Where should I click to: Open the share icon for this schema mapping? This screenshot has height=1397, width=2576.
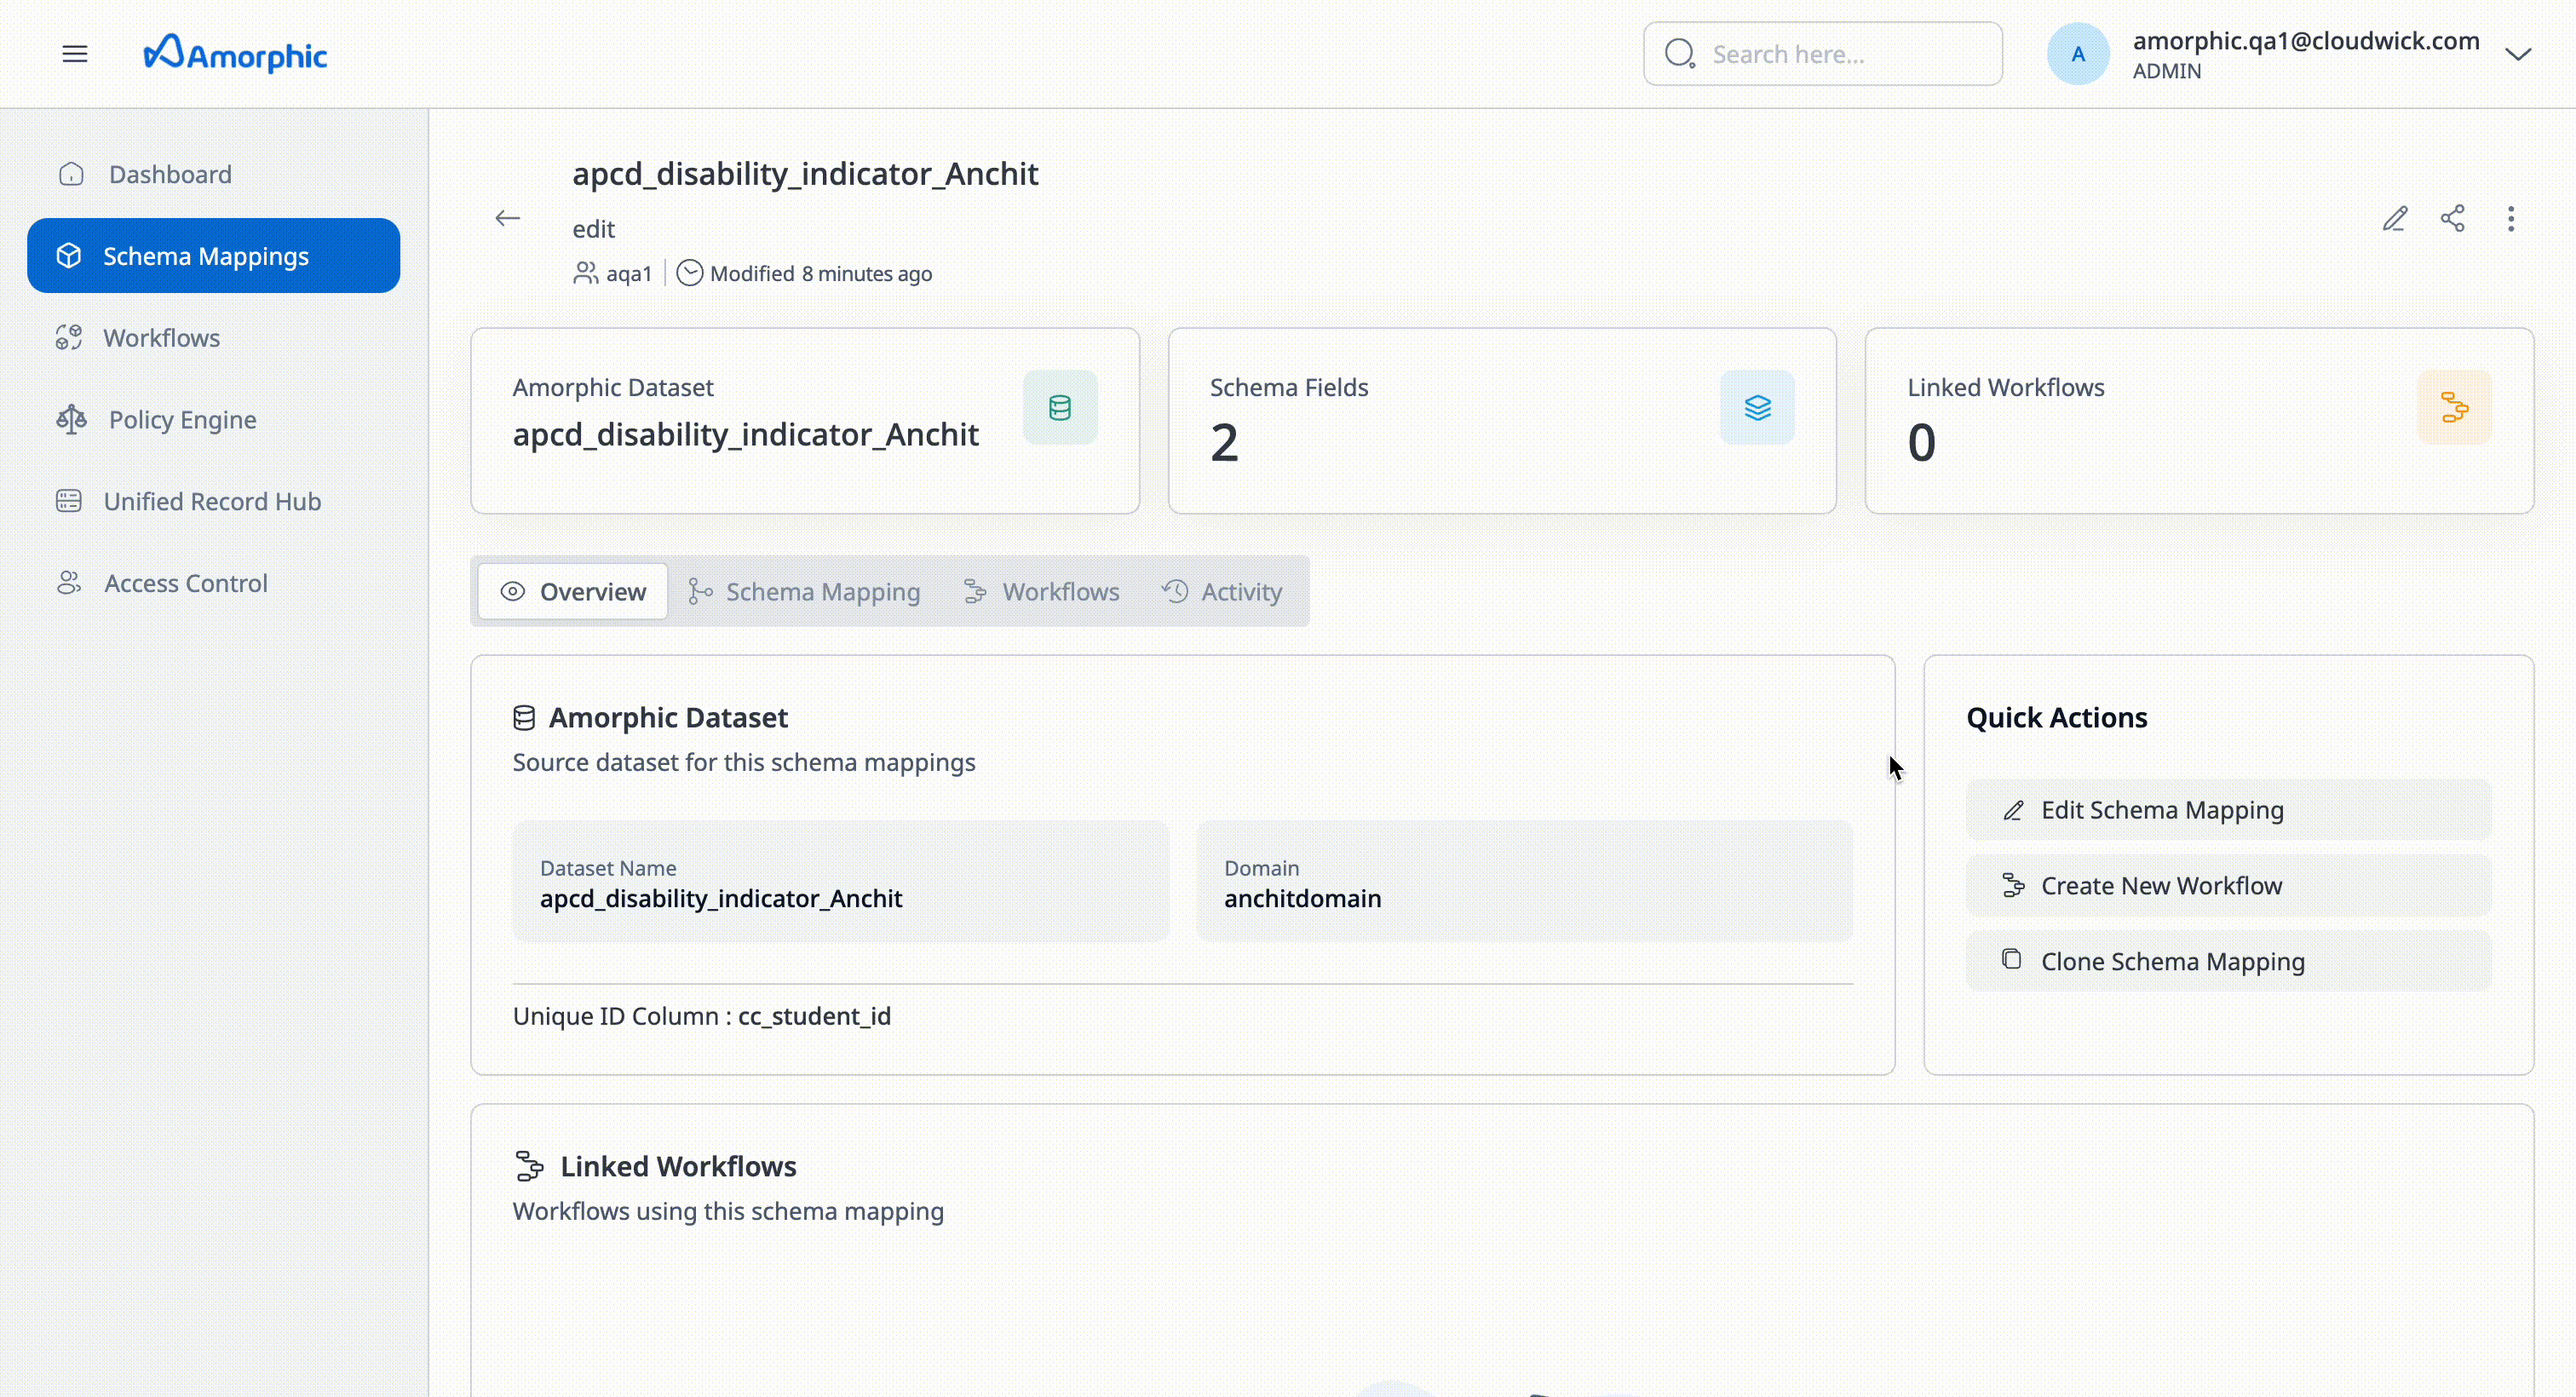pos(2453,218)
